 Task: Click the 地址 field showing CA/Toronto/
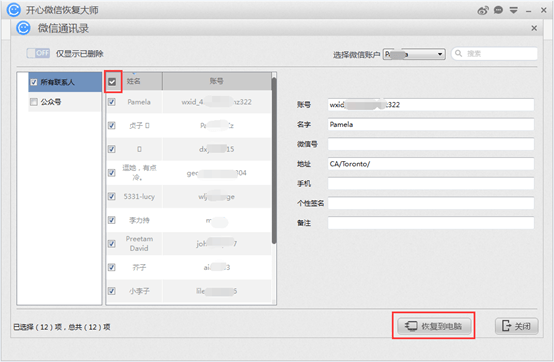(x=431, y=164)
